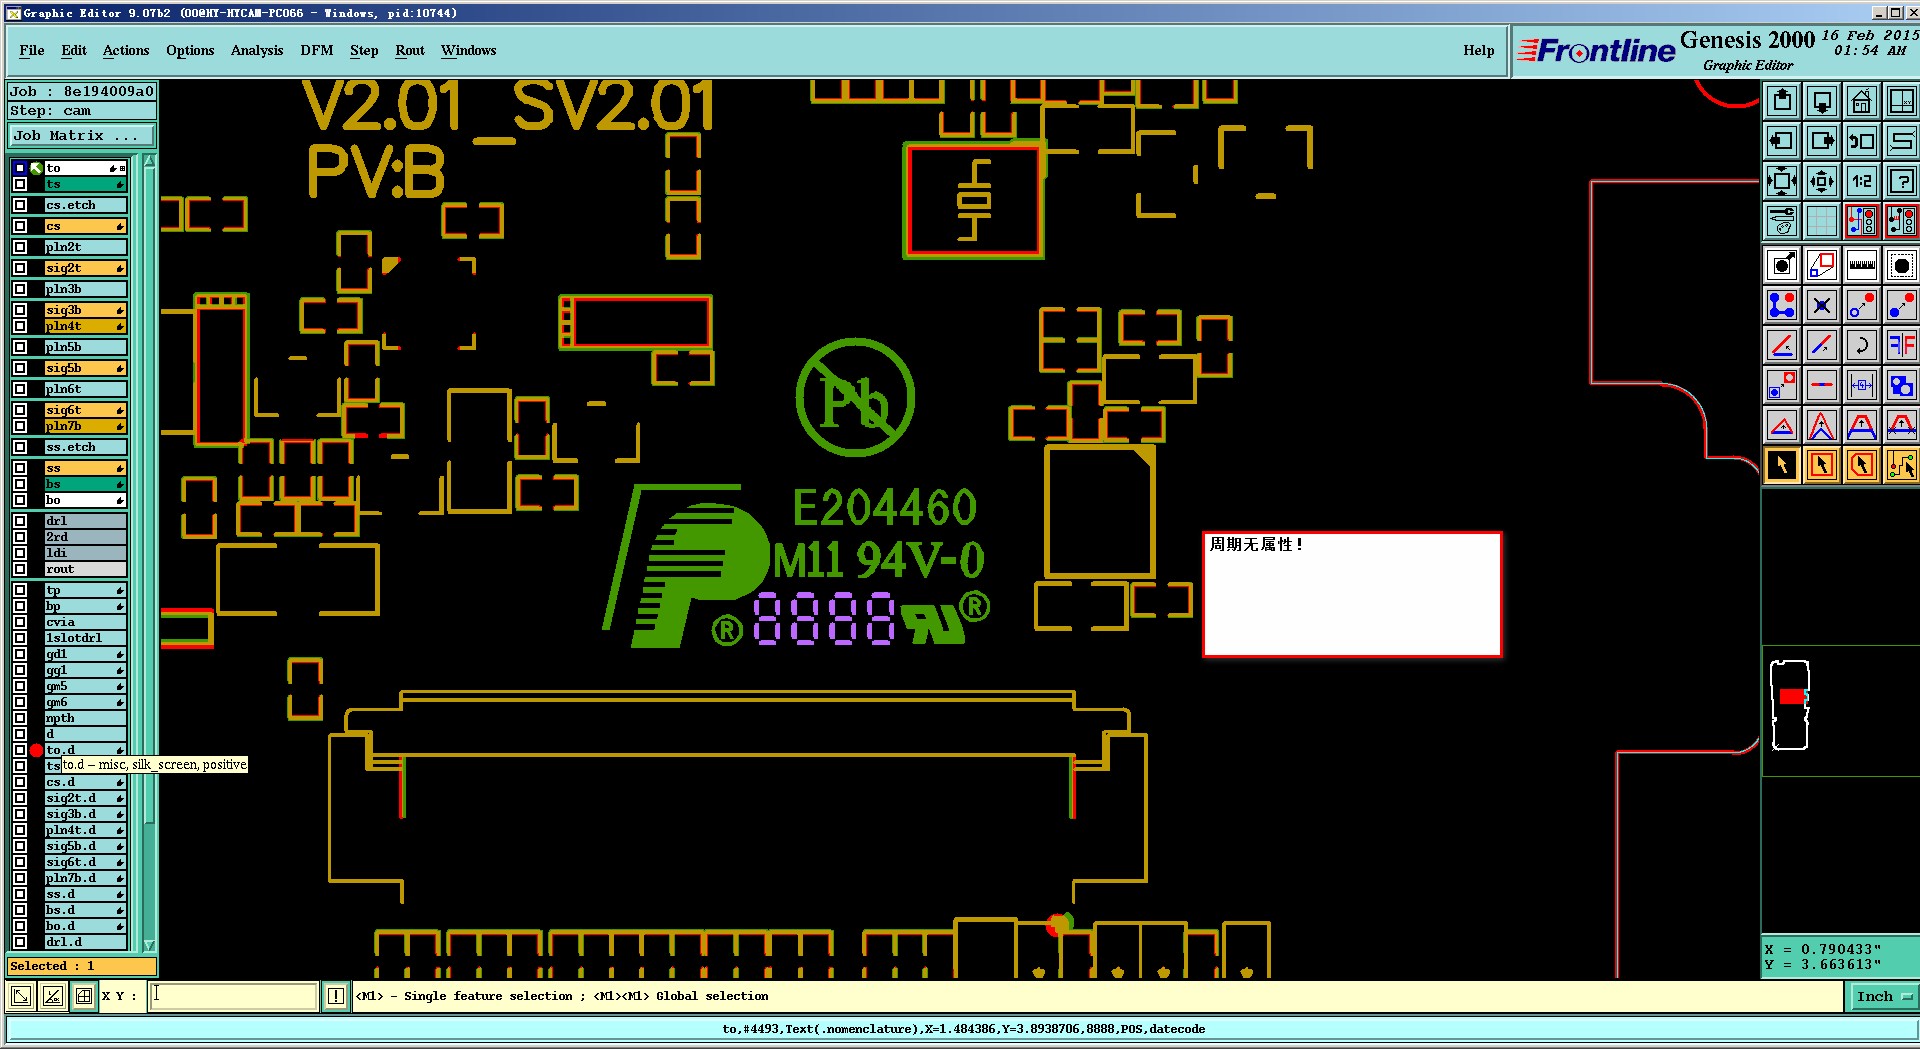Click the zoom home house icon
The width and height of the screenshot is (1920, 1049).
[1862, 101]
